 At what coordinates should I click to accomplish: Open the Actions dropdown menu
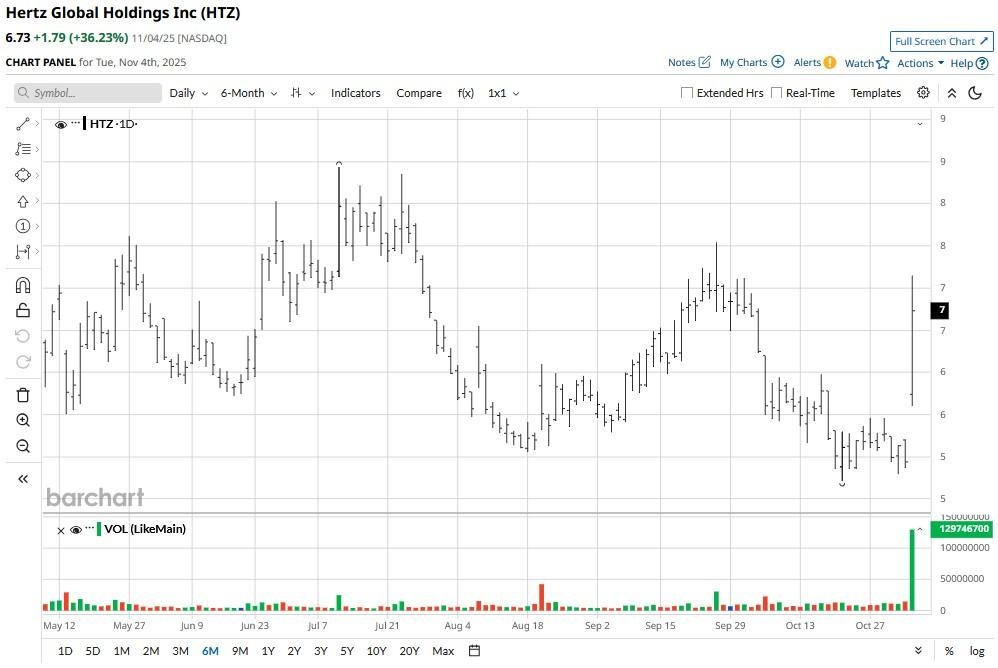(920, 63)
